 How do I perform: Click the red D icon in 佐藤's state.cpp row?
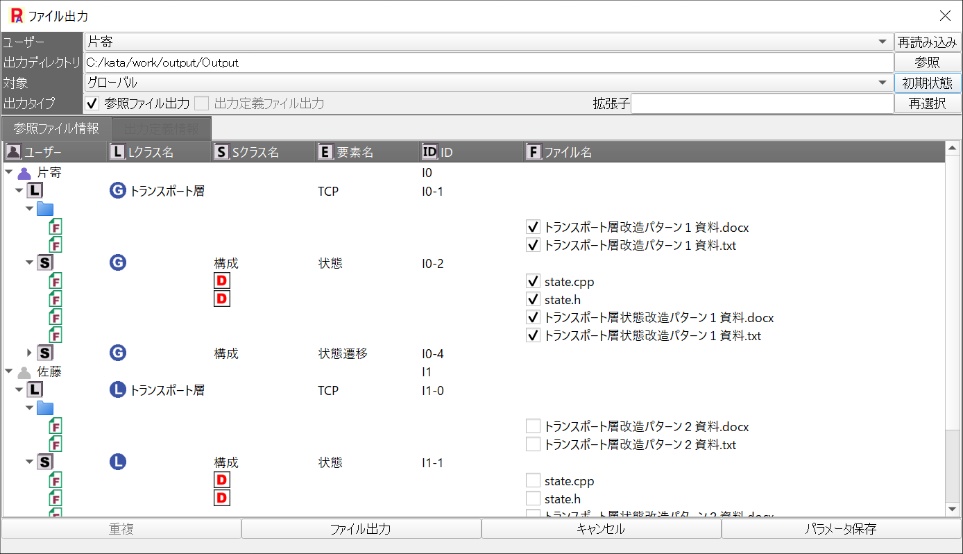point(222,480)
